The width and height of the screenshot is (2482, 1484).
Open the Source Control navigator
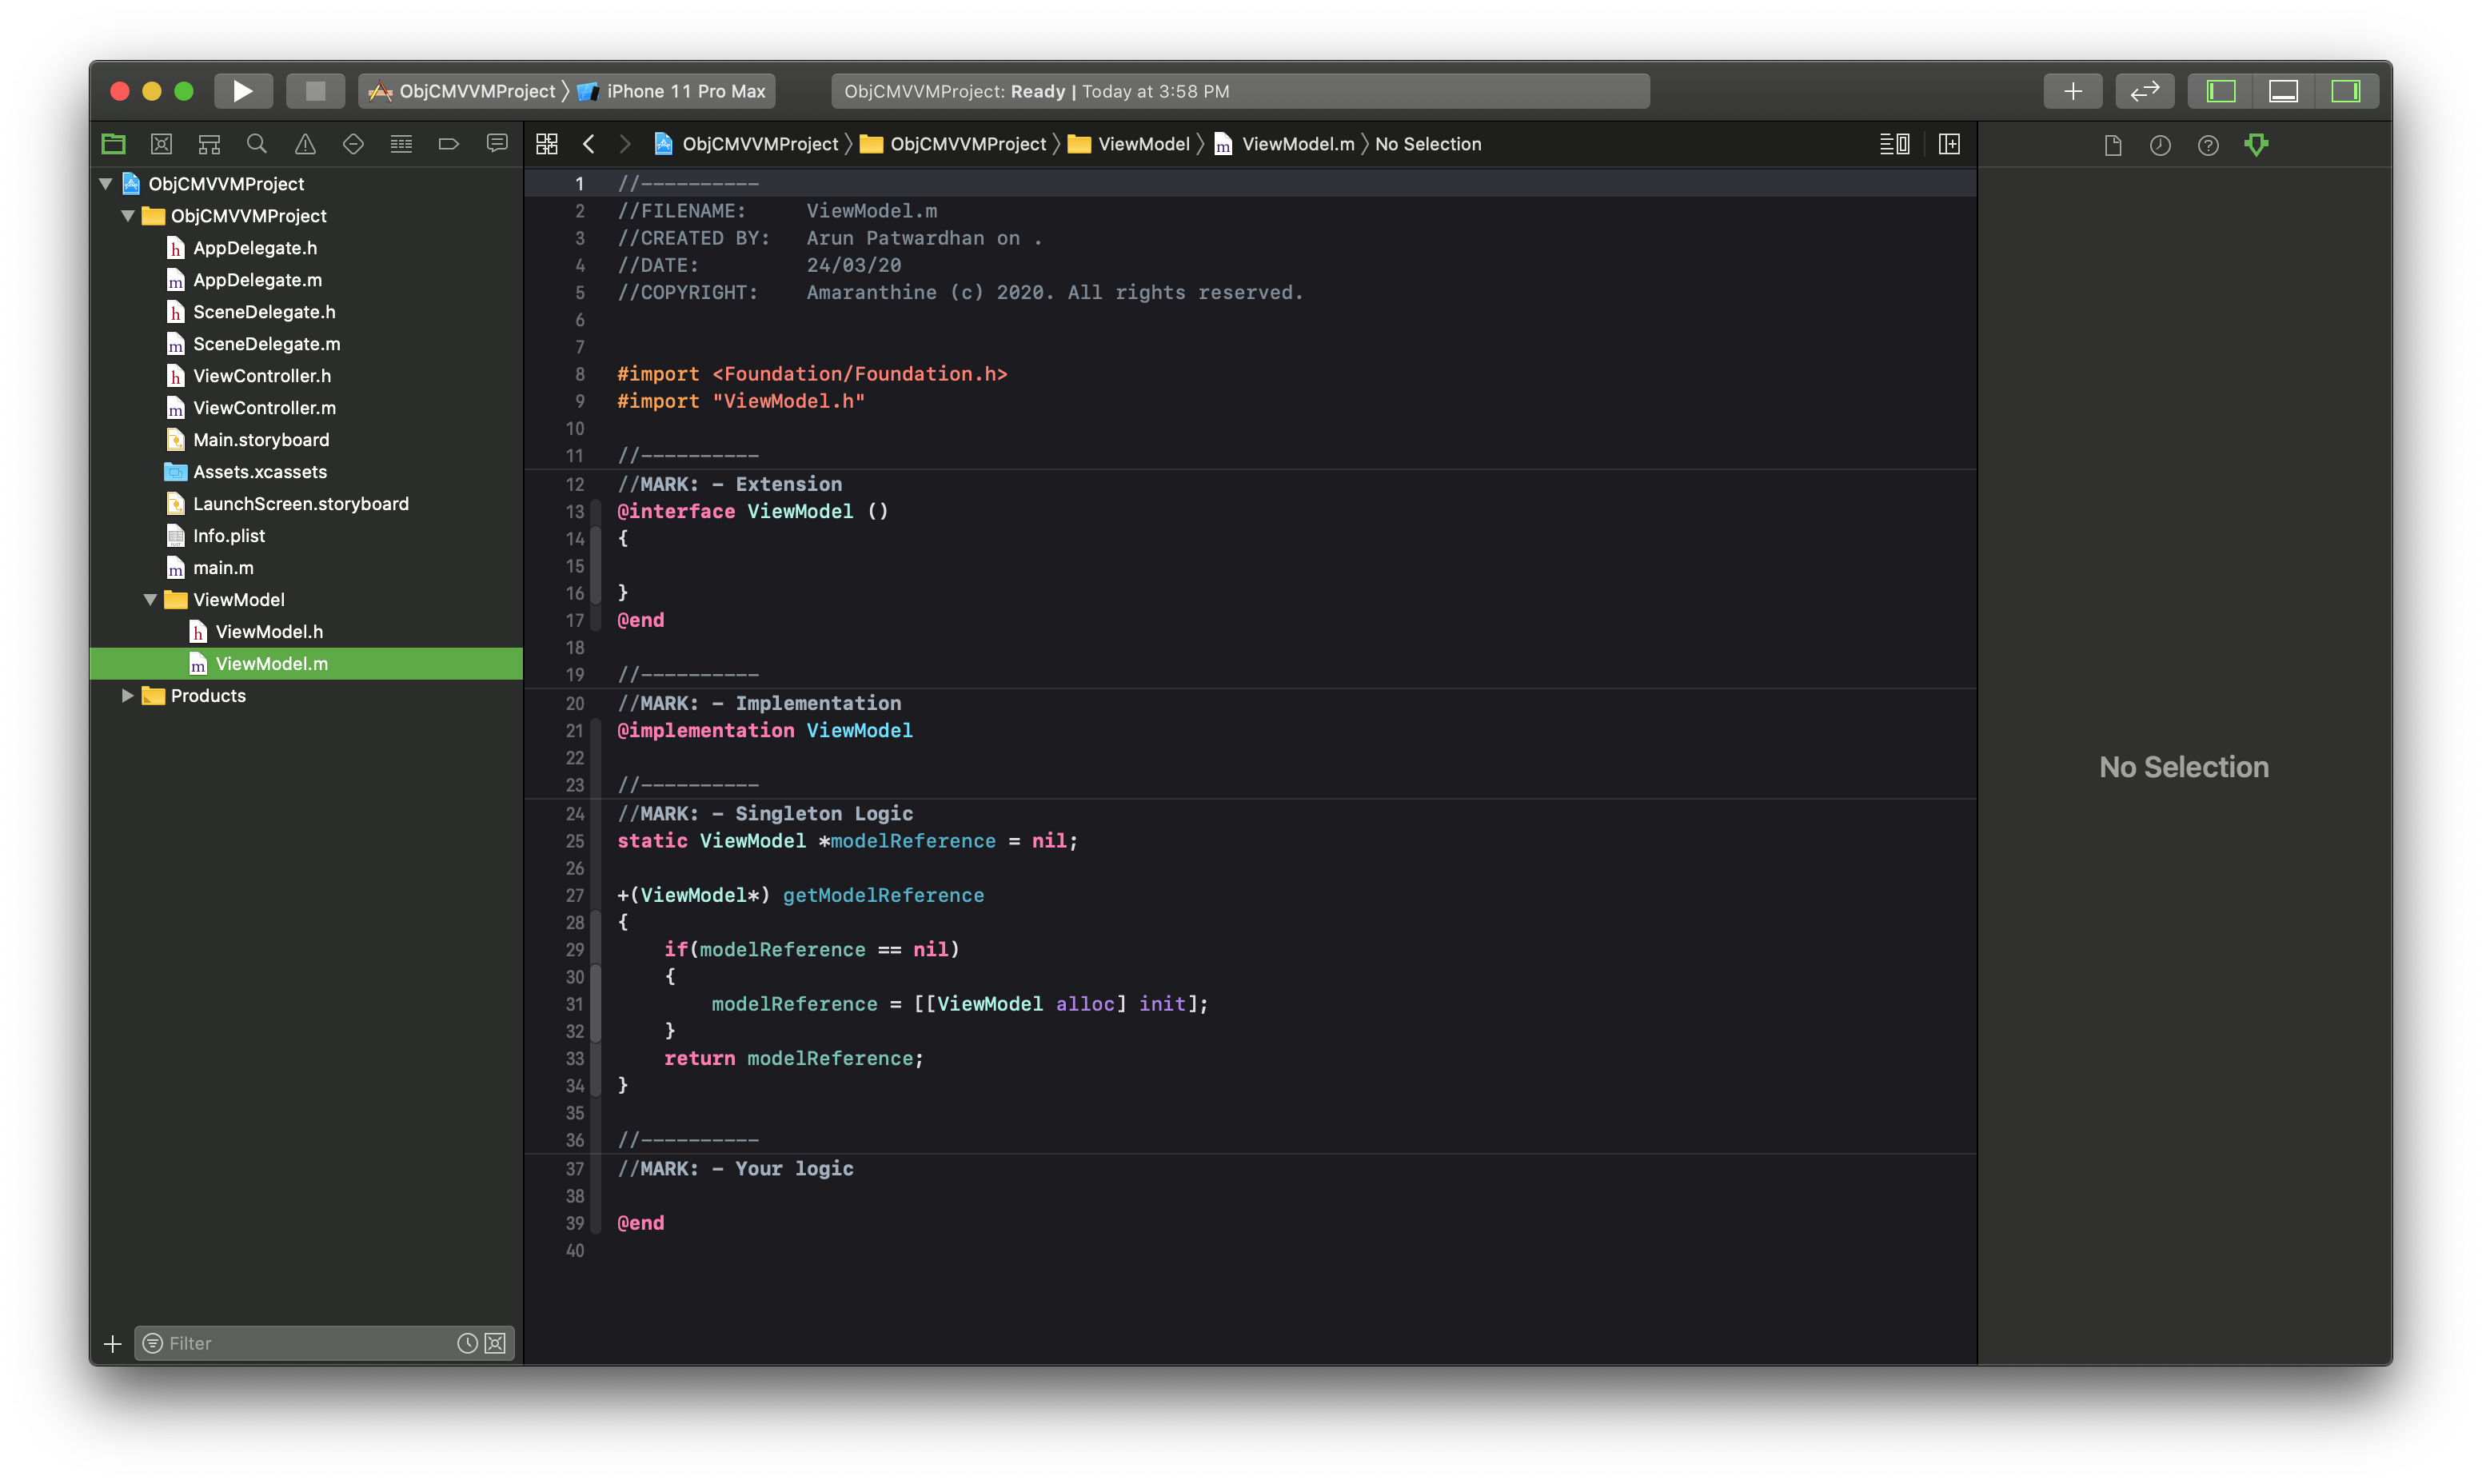coord(161,144)
